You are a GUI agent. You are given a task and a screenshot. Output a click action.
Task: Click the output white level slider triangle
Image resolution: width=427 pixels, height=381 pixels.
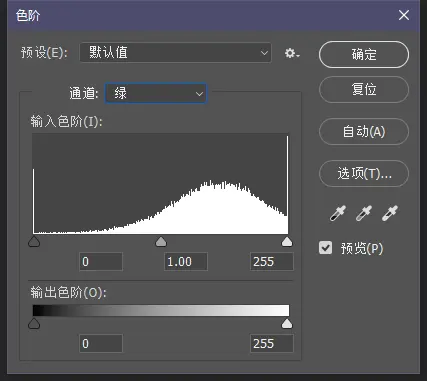287,323
